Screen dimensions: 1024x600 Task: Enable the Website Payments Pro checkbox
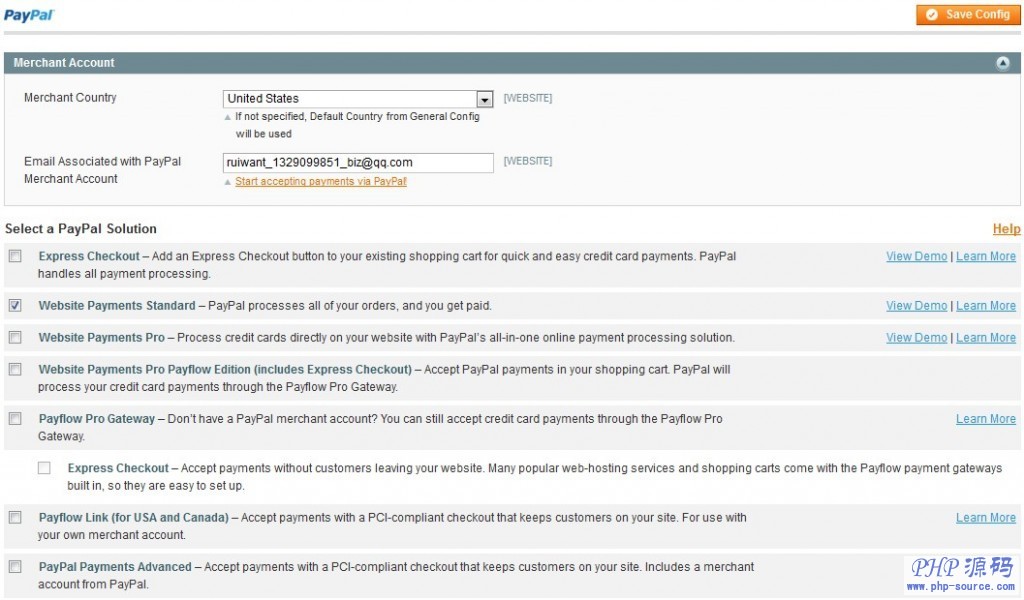(13, 337)
